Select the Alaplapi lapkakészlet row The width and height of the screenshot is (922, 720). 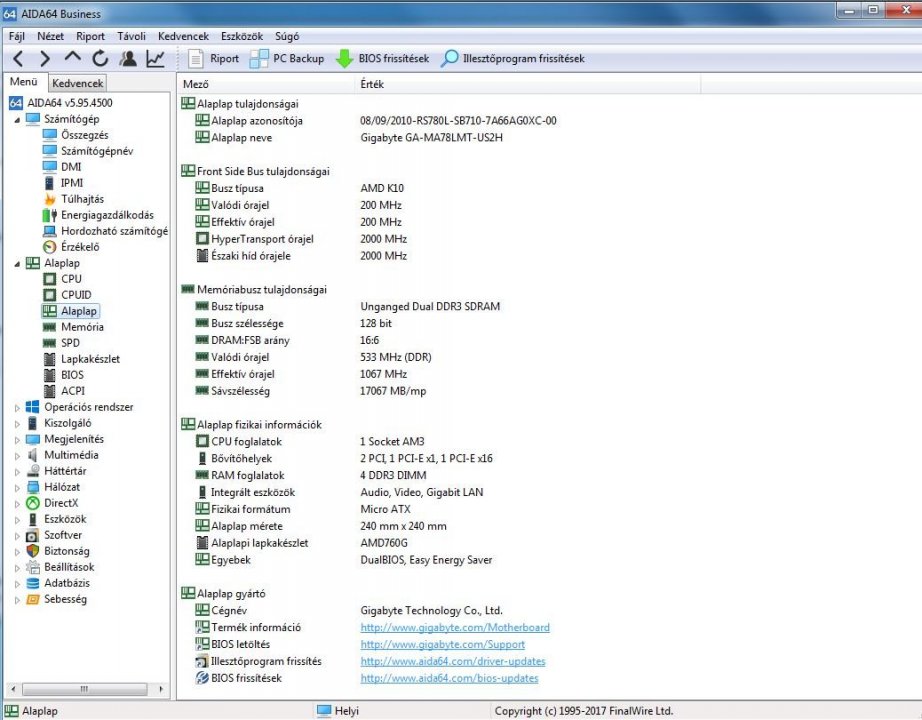pyautogui.click(x=302, y=543)
